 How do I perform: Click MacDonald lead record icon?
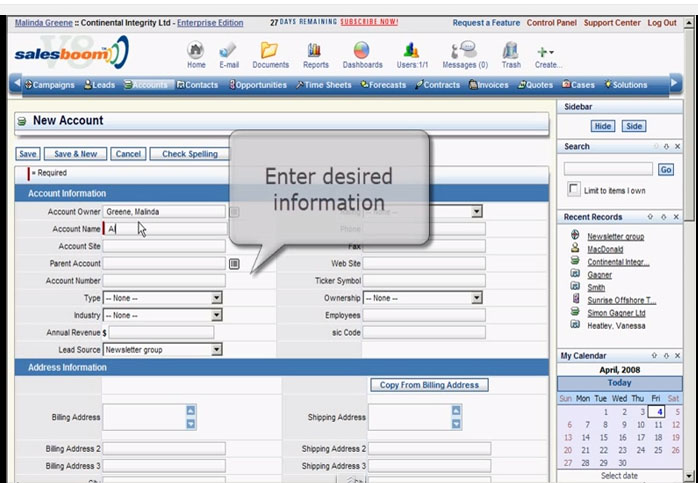point(575,248)
